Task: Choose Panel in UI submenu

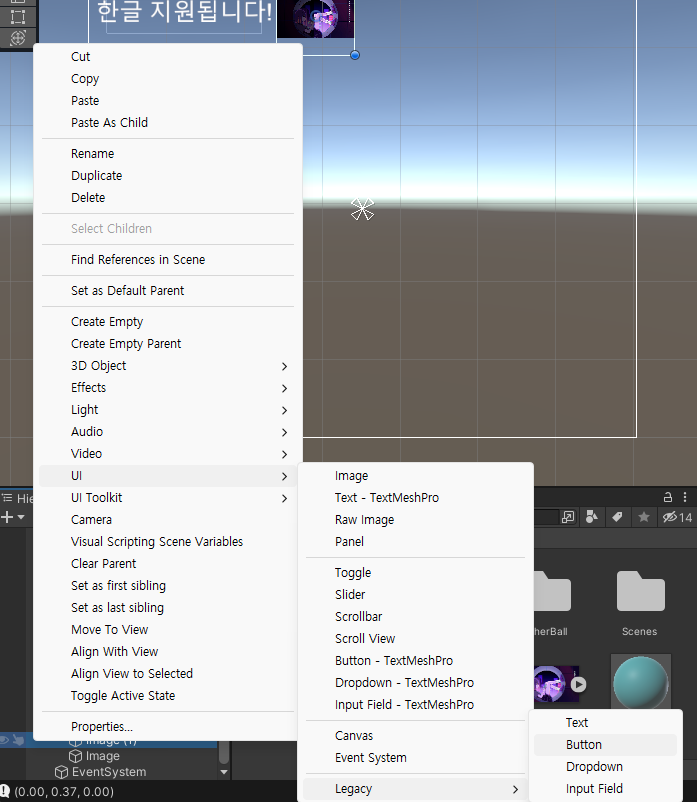Action: (x=415, y=542)
